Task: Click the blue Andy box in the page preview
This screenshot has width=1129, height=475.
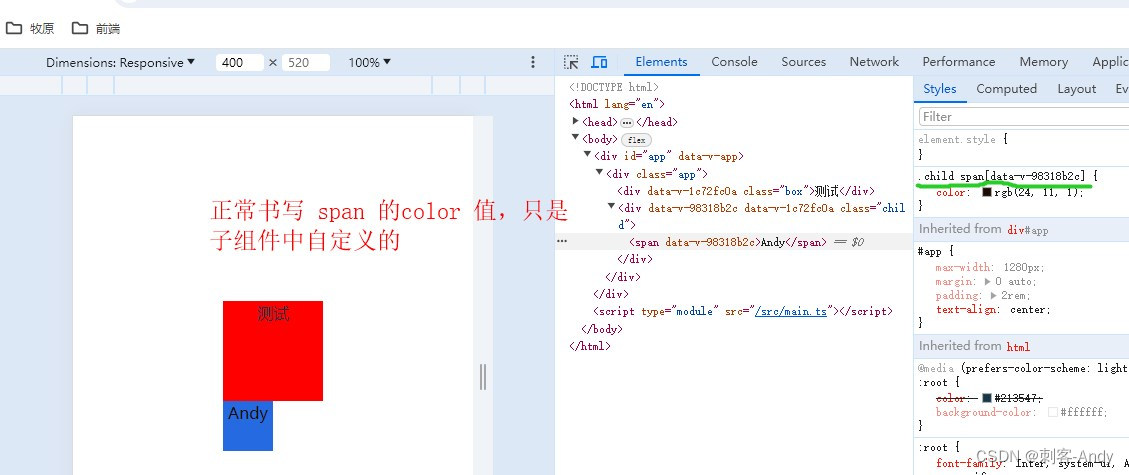Action: pos(248,426)
